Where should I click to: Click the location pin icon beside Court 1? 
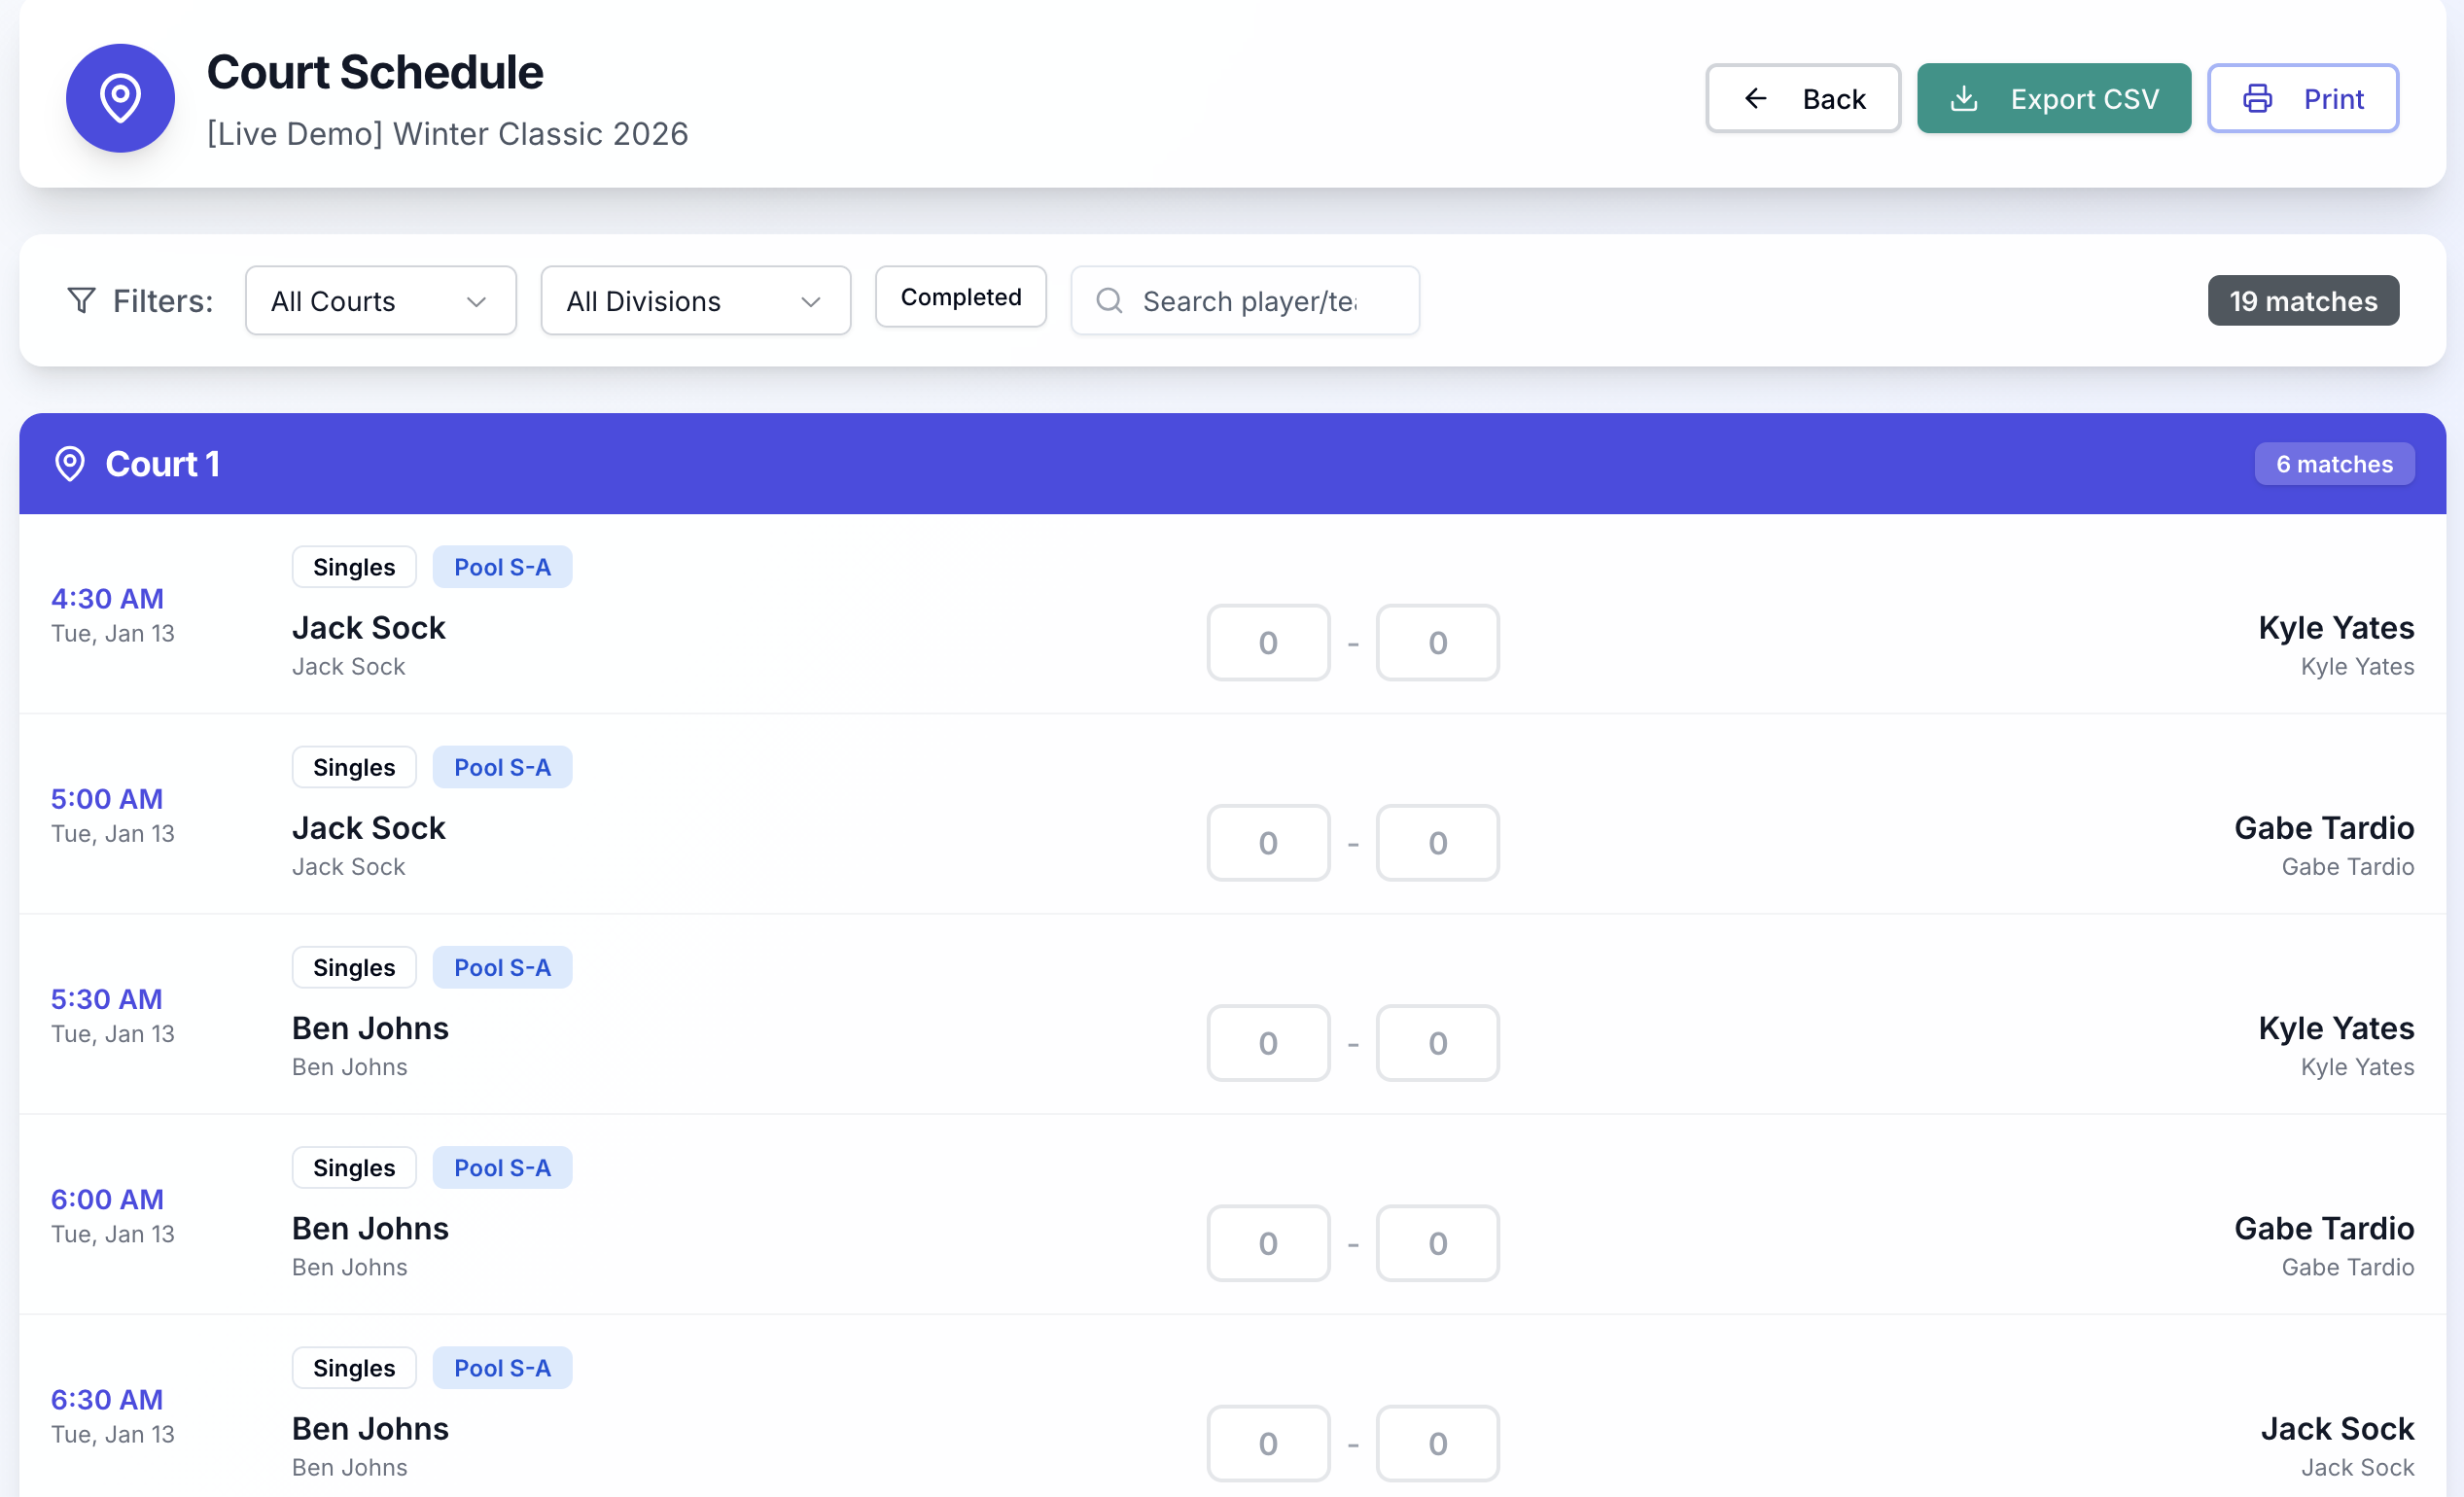coord(69,463)
